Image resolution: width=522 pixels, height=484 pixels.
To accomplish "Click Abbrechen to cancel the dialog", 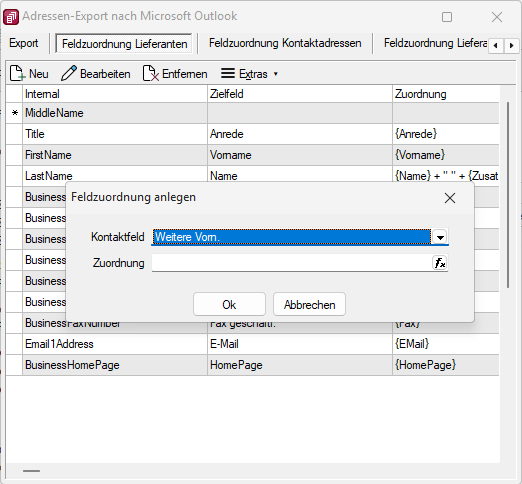I will (x=309, y=304).
